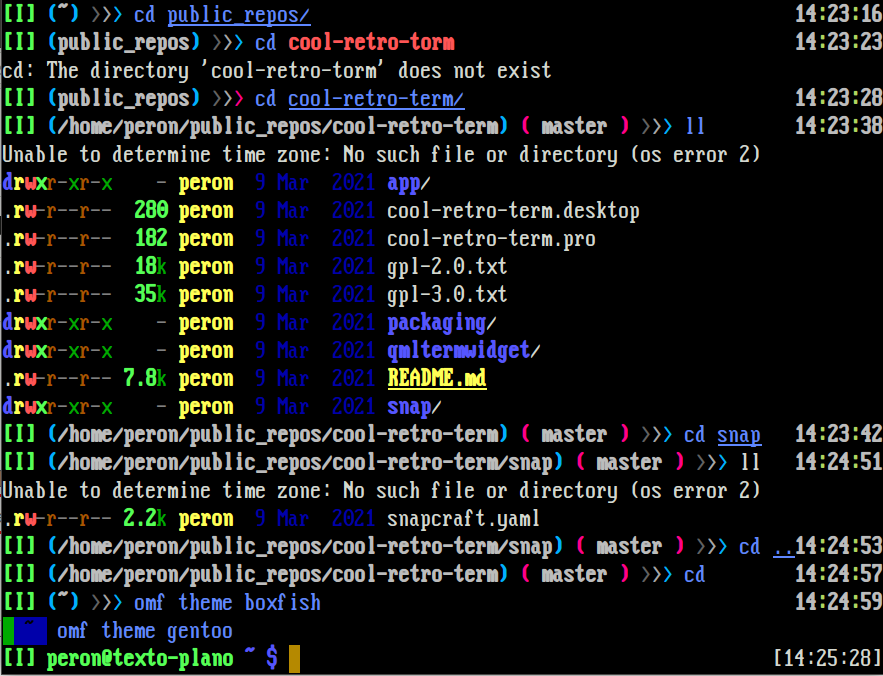
Task: Click the underlined snap argument after cd
Action: 739,435
